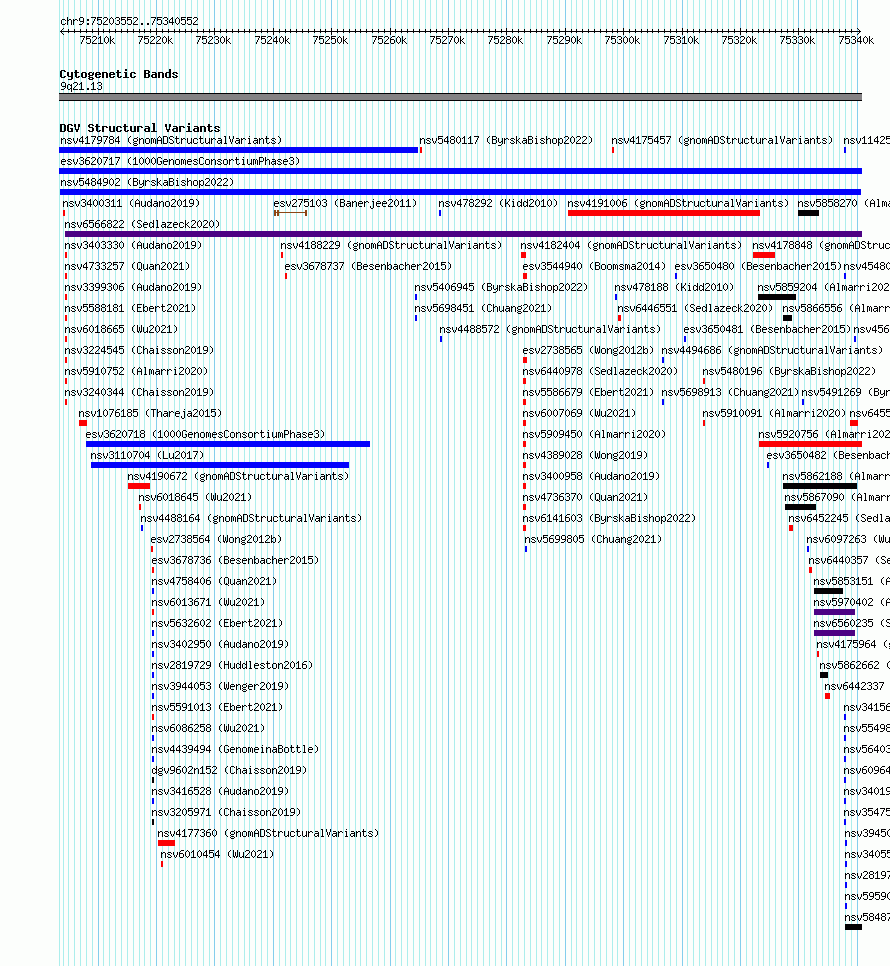
Task: Open the nsv6010454 (Wu2021) label
Action: pos(217,854)
